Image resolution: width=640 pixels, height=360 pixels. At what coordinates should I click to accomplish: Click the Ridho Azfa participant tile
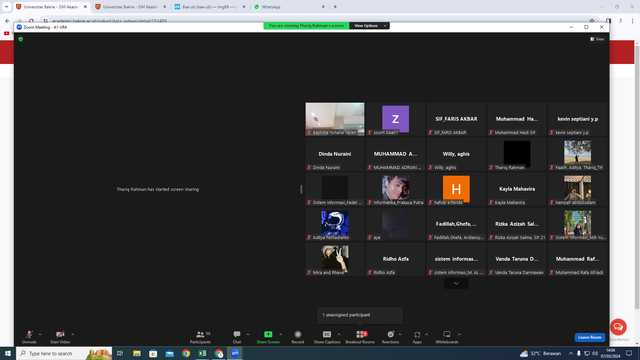pyautogui.click(x=395, y=259)
